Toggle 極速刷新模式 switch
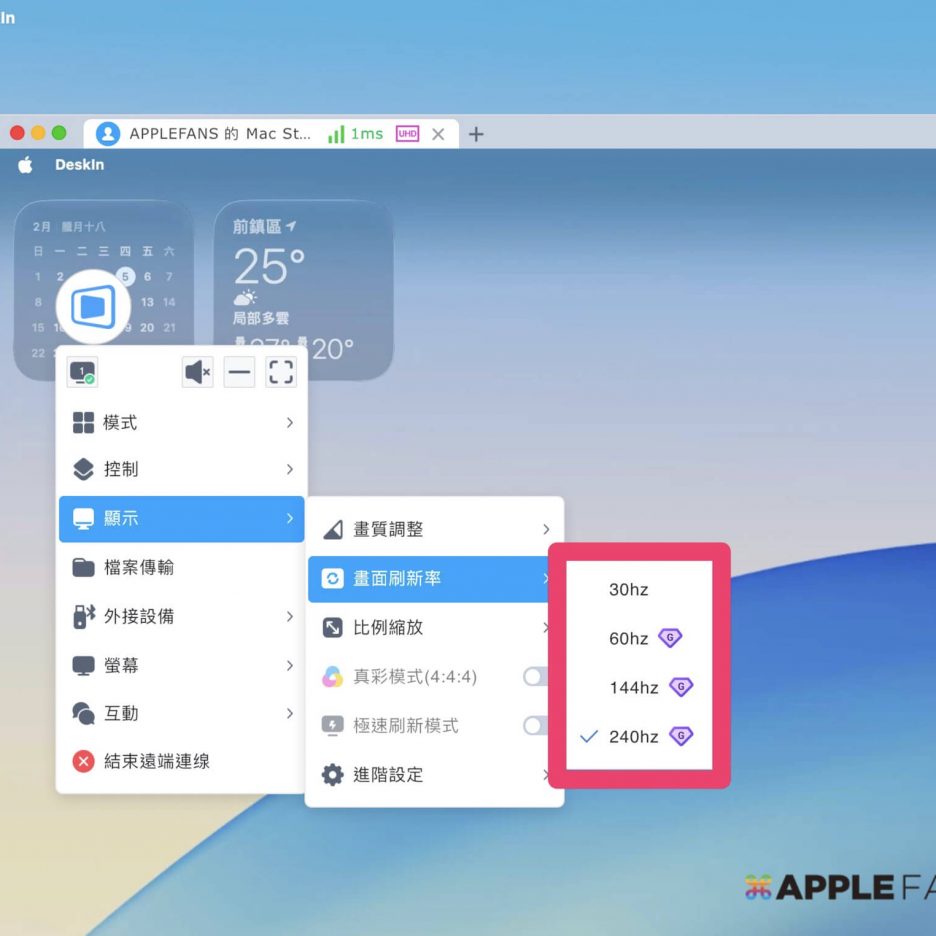Image resolution: width=936 pixels, height=936 pixels. tap(536, 726)
